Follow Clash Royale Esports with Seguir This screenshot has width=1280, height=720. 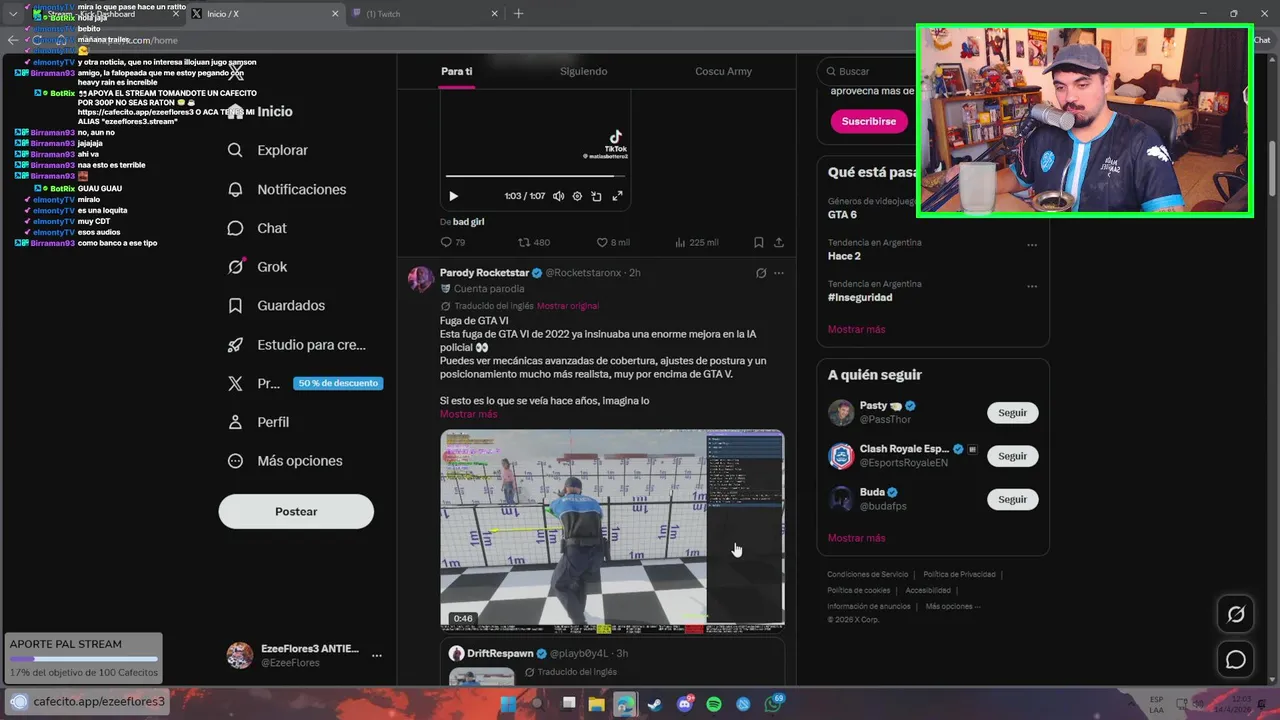pos(1012,456)
